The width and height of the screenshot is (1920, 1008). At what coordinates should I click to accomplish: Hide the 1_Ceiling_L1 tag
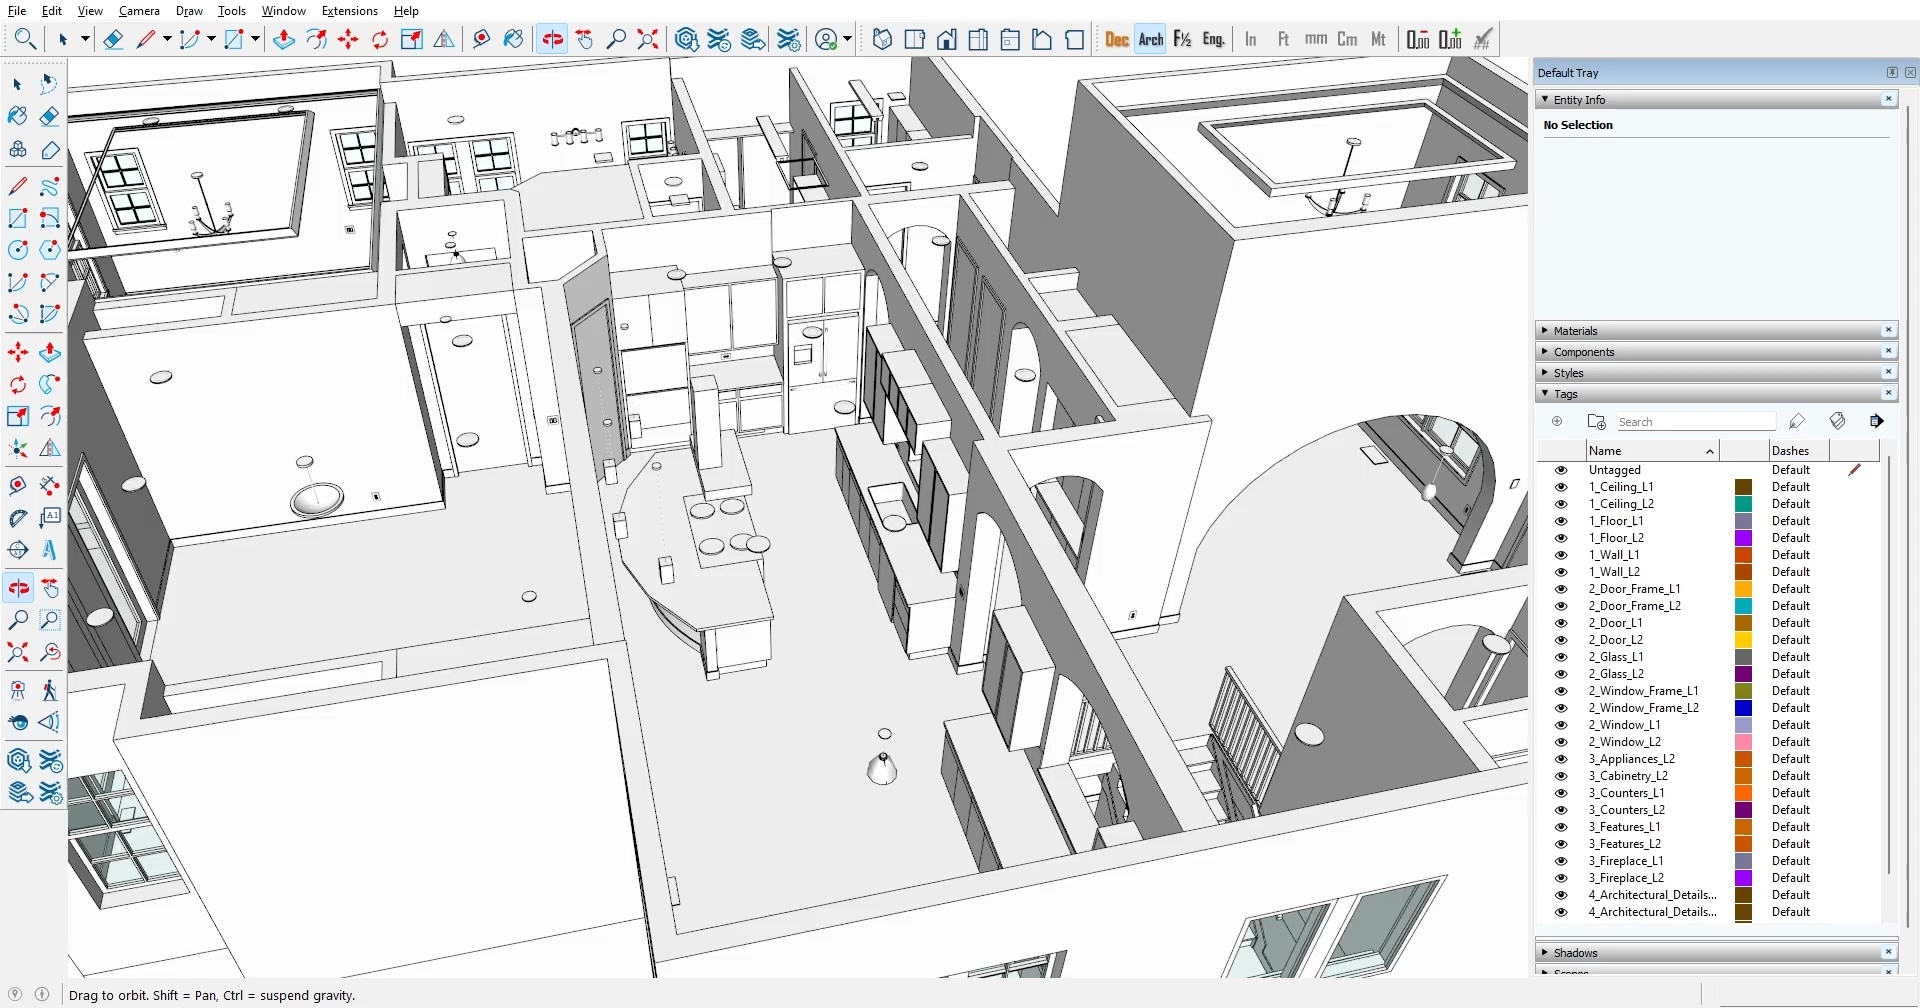coord(1560,487)
